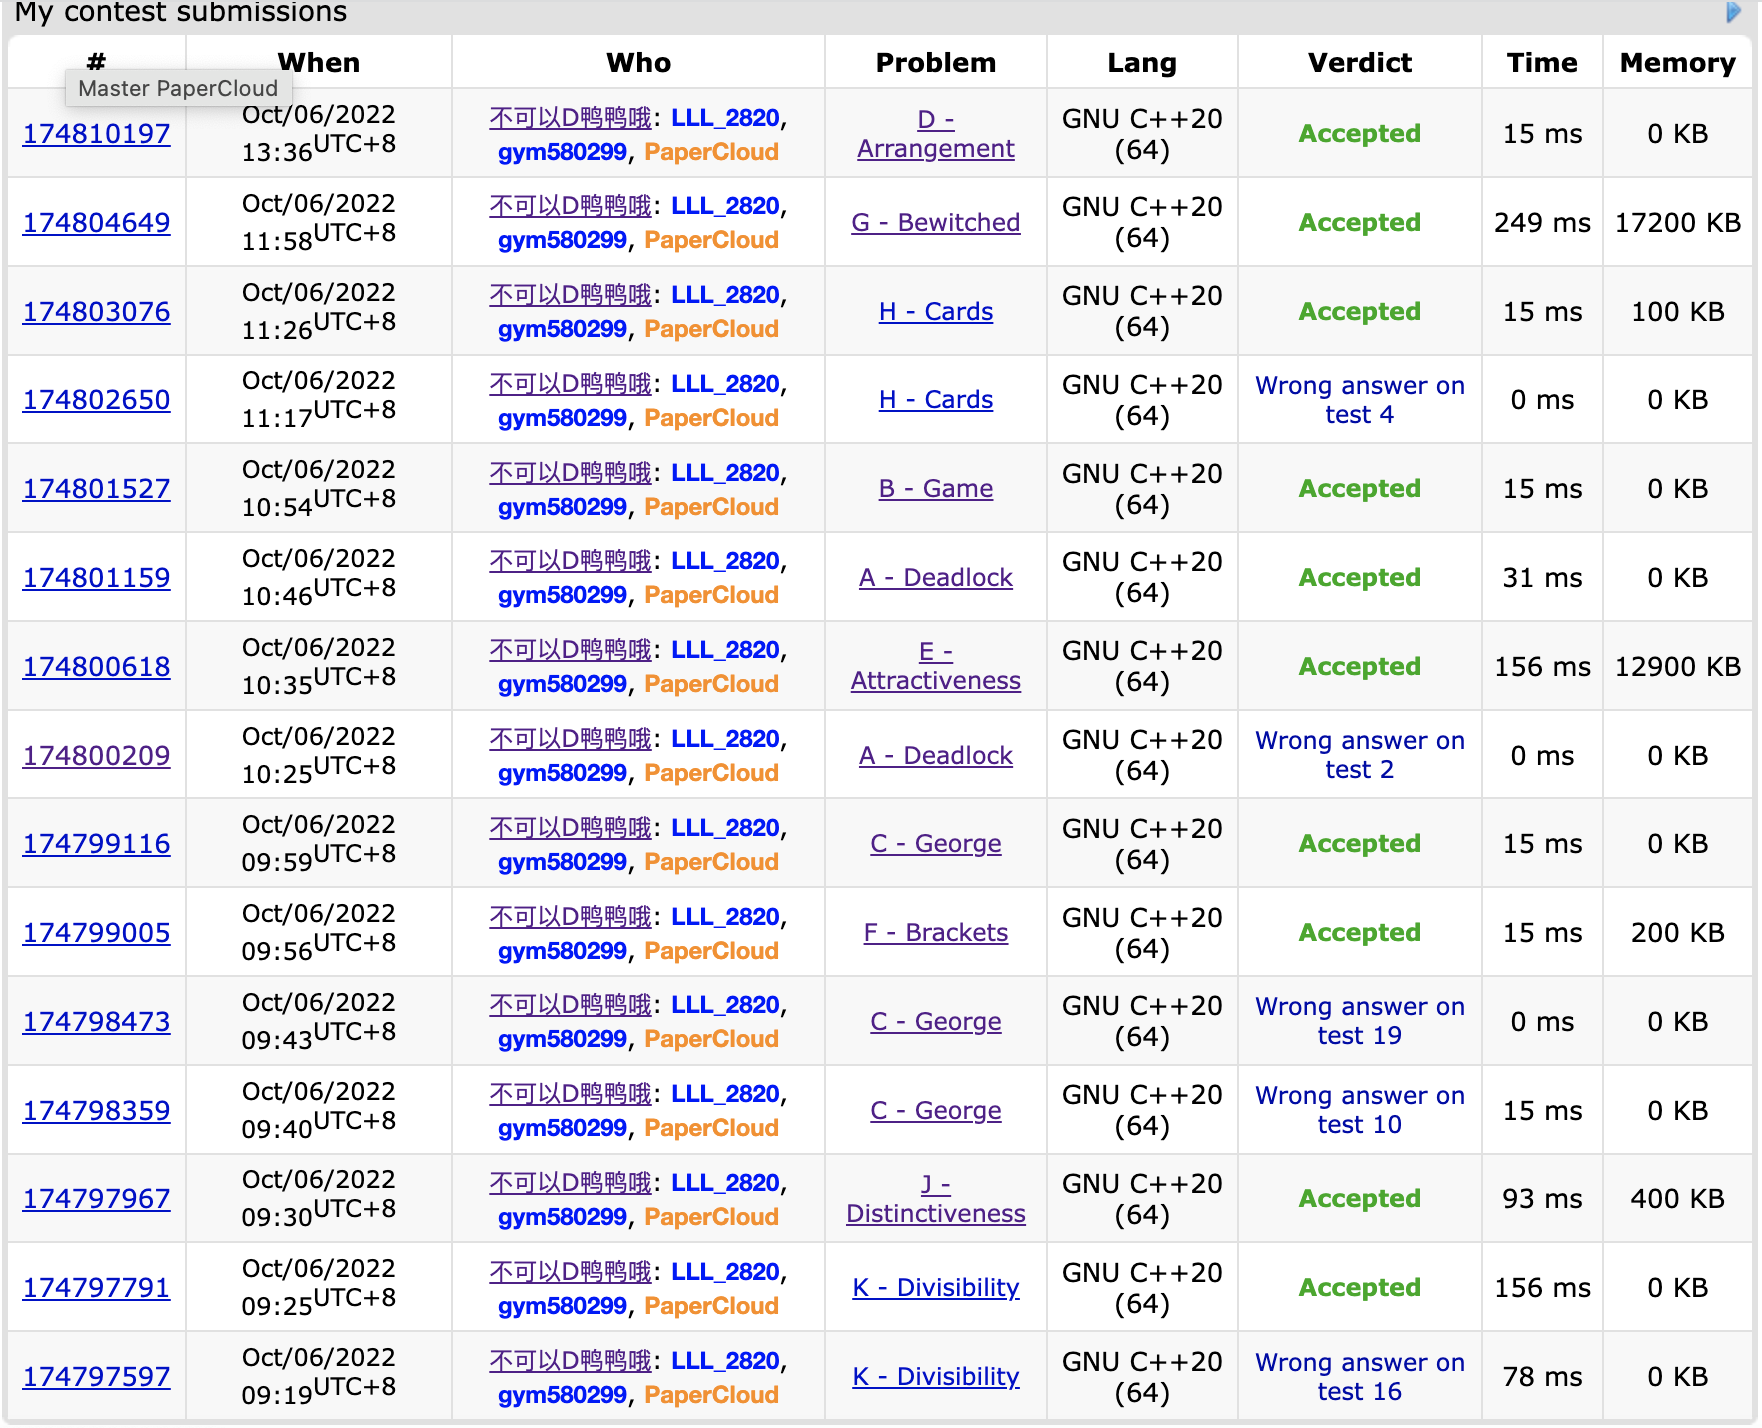Image resolution: width=1762 pixels, height=1428 pixels.
Task: Click the Wrong answer on test 4 verdict
Action: click(1359, 400)
